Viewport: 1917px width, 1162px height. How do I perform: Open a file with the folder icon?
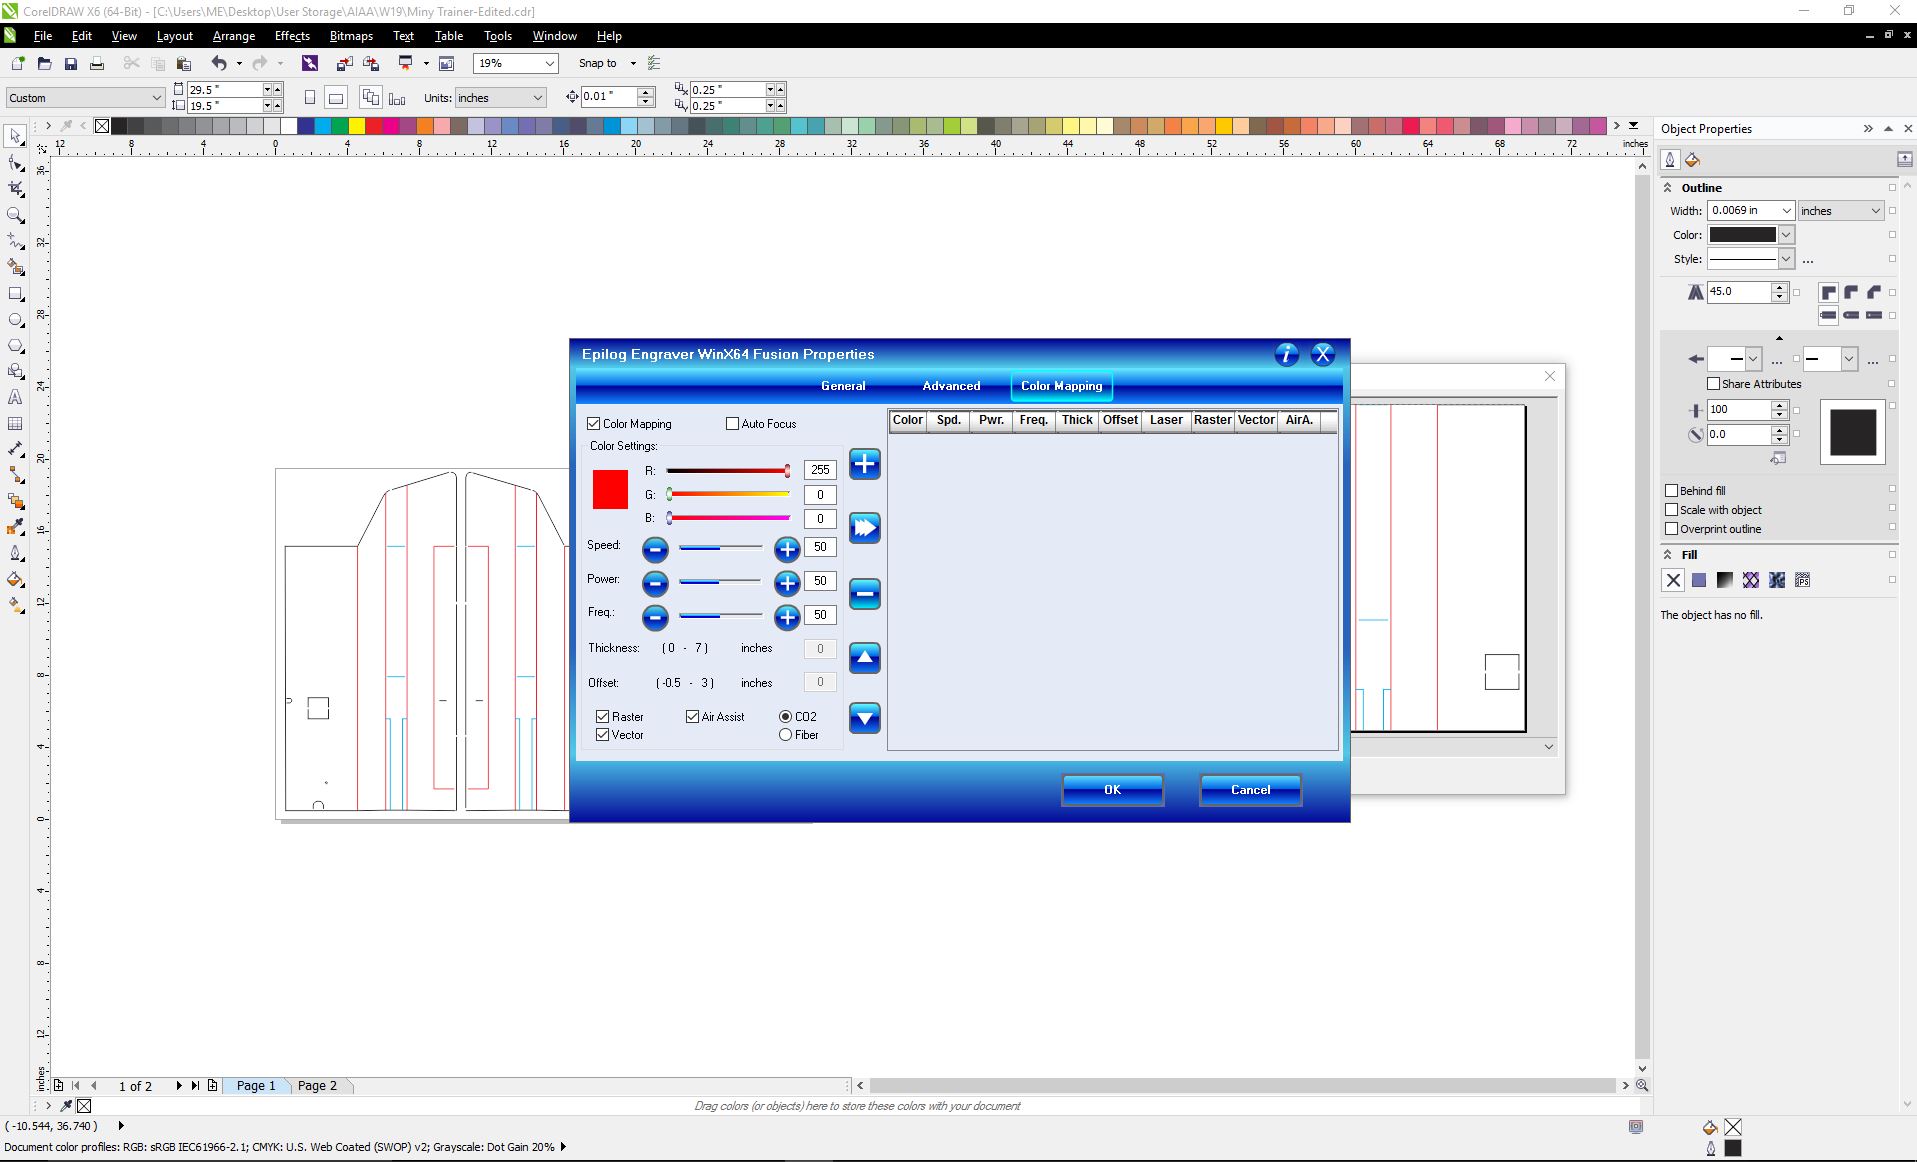(44, 63)
